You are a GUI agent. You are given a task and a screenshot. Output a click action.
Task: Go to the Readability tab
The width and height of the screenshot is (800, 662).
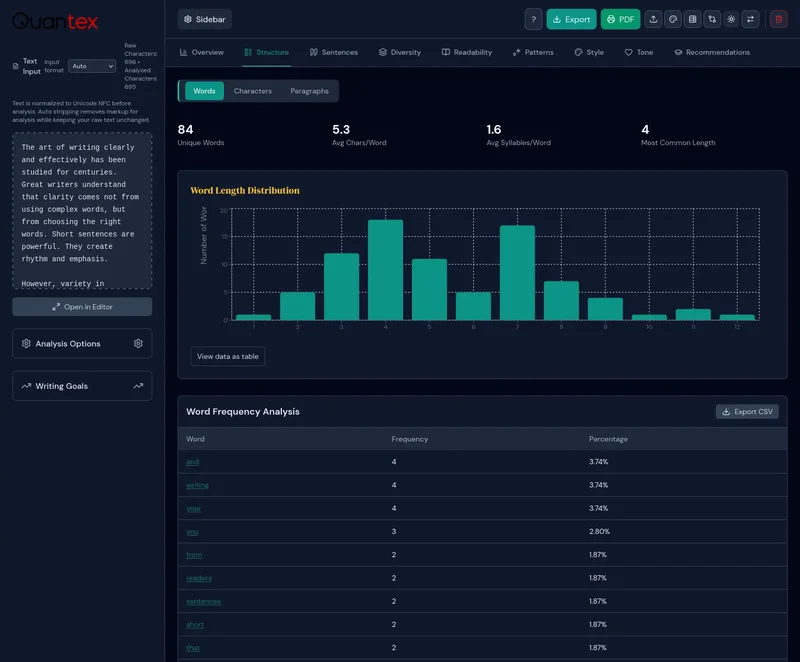[467, 52]
